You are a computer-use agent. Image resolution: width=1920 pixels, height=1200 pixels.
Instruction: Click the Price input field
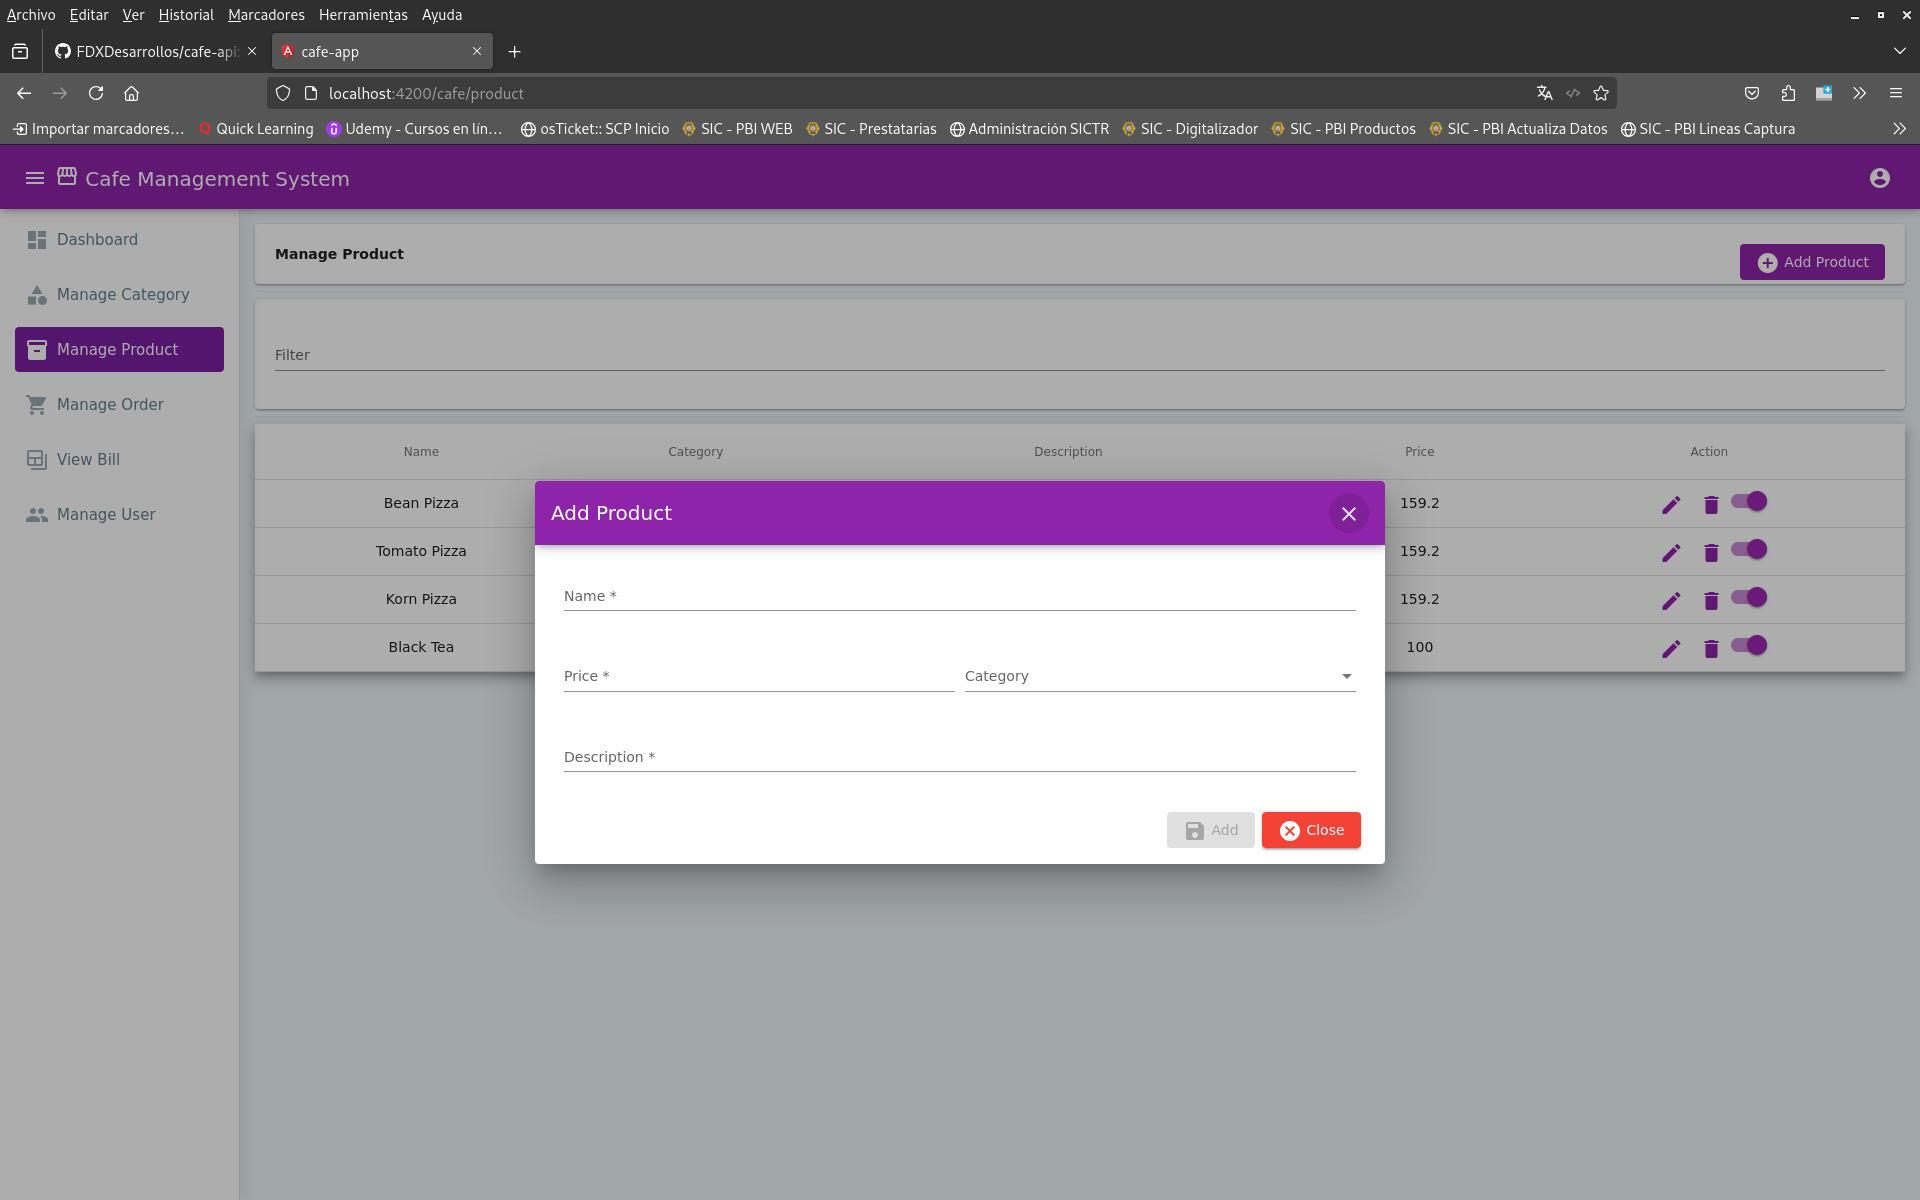(x=759, y=676)
